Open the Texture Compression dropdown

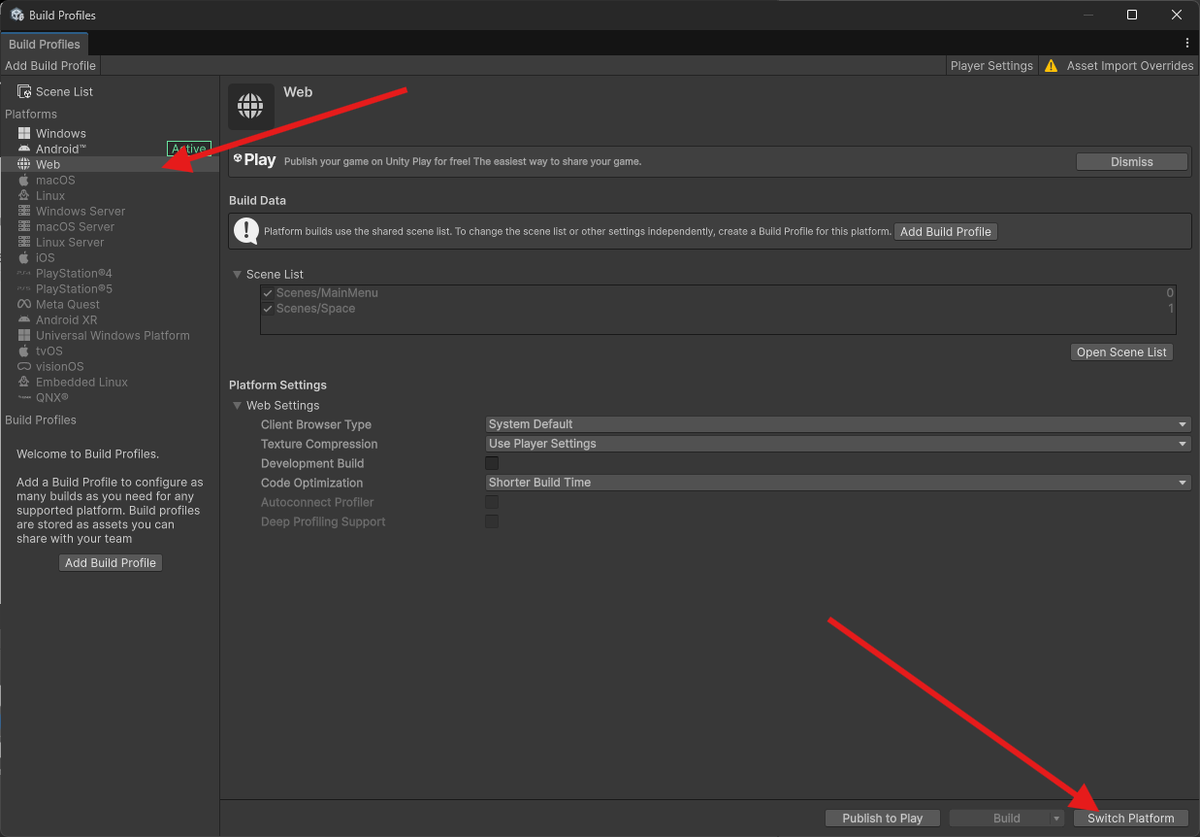838,444
